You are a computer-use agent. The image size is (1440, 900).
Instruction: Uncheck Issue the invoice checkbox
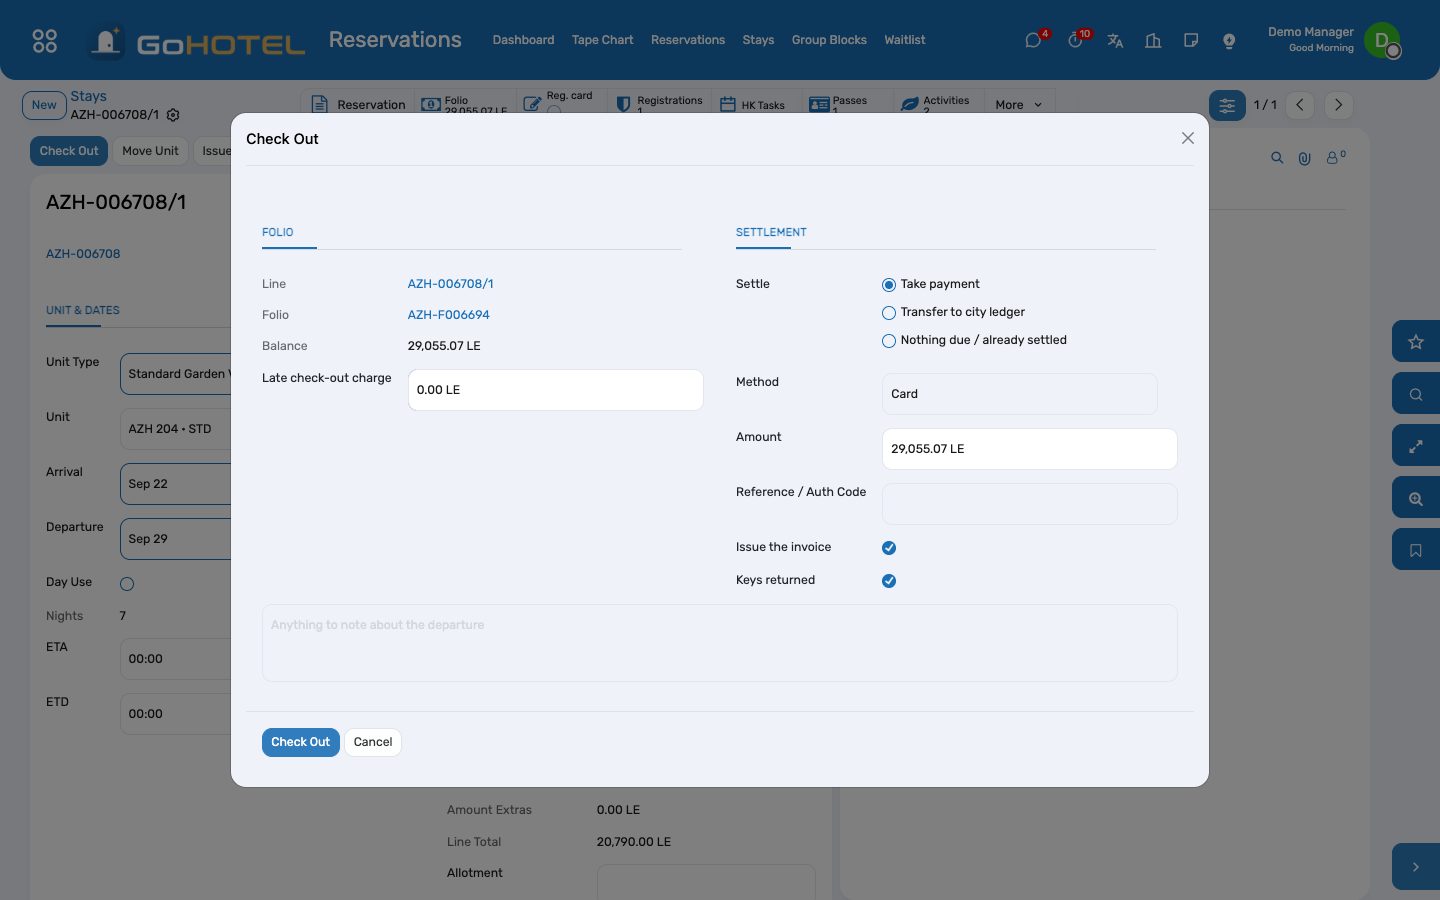pos(889,548)
